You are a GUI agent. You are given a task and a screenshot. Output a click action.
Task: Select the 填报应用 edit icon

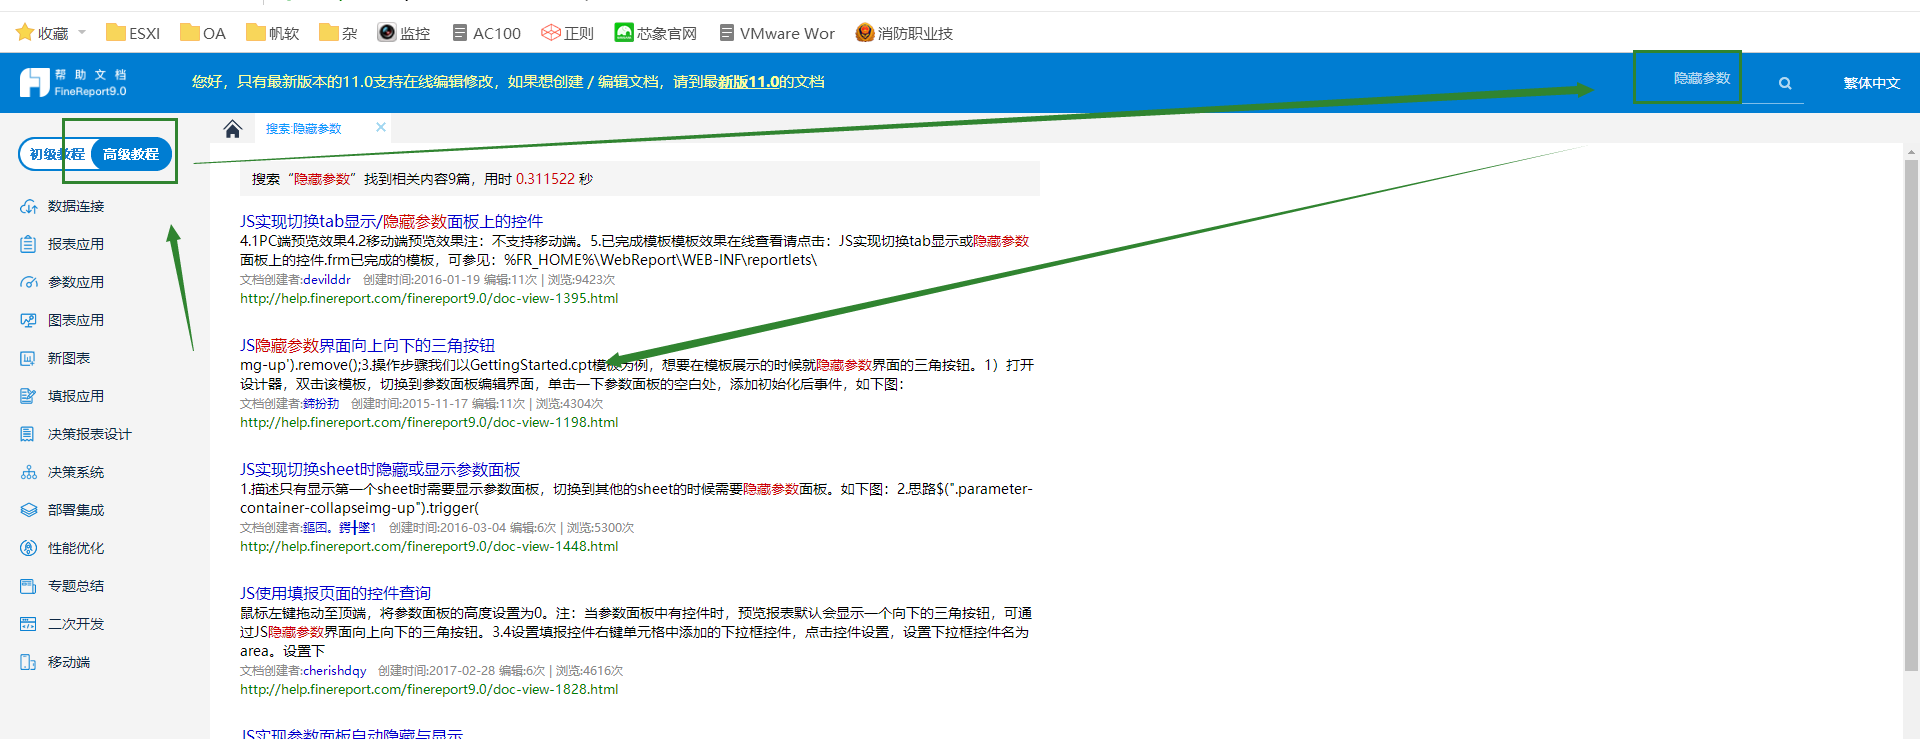pyautogui.click(x=29, y=396)
